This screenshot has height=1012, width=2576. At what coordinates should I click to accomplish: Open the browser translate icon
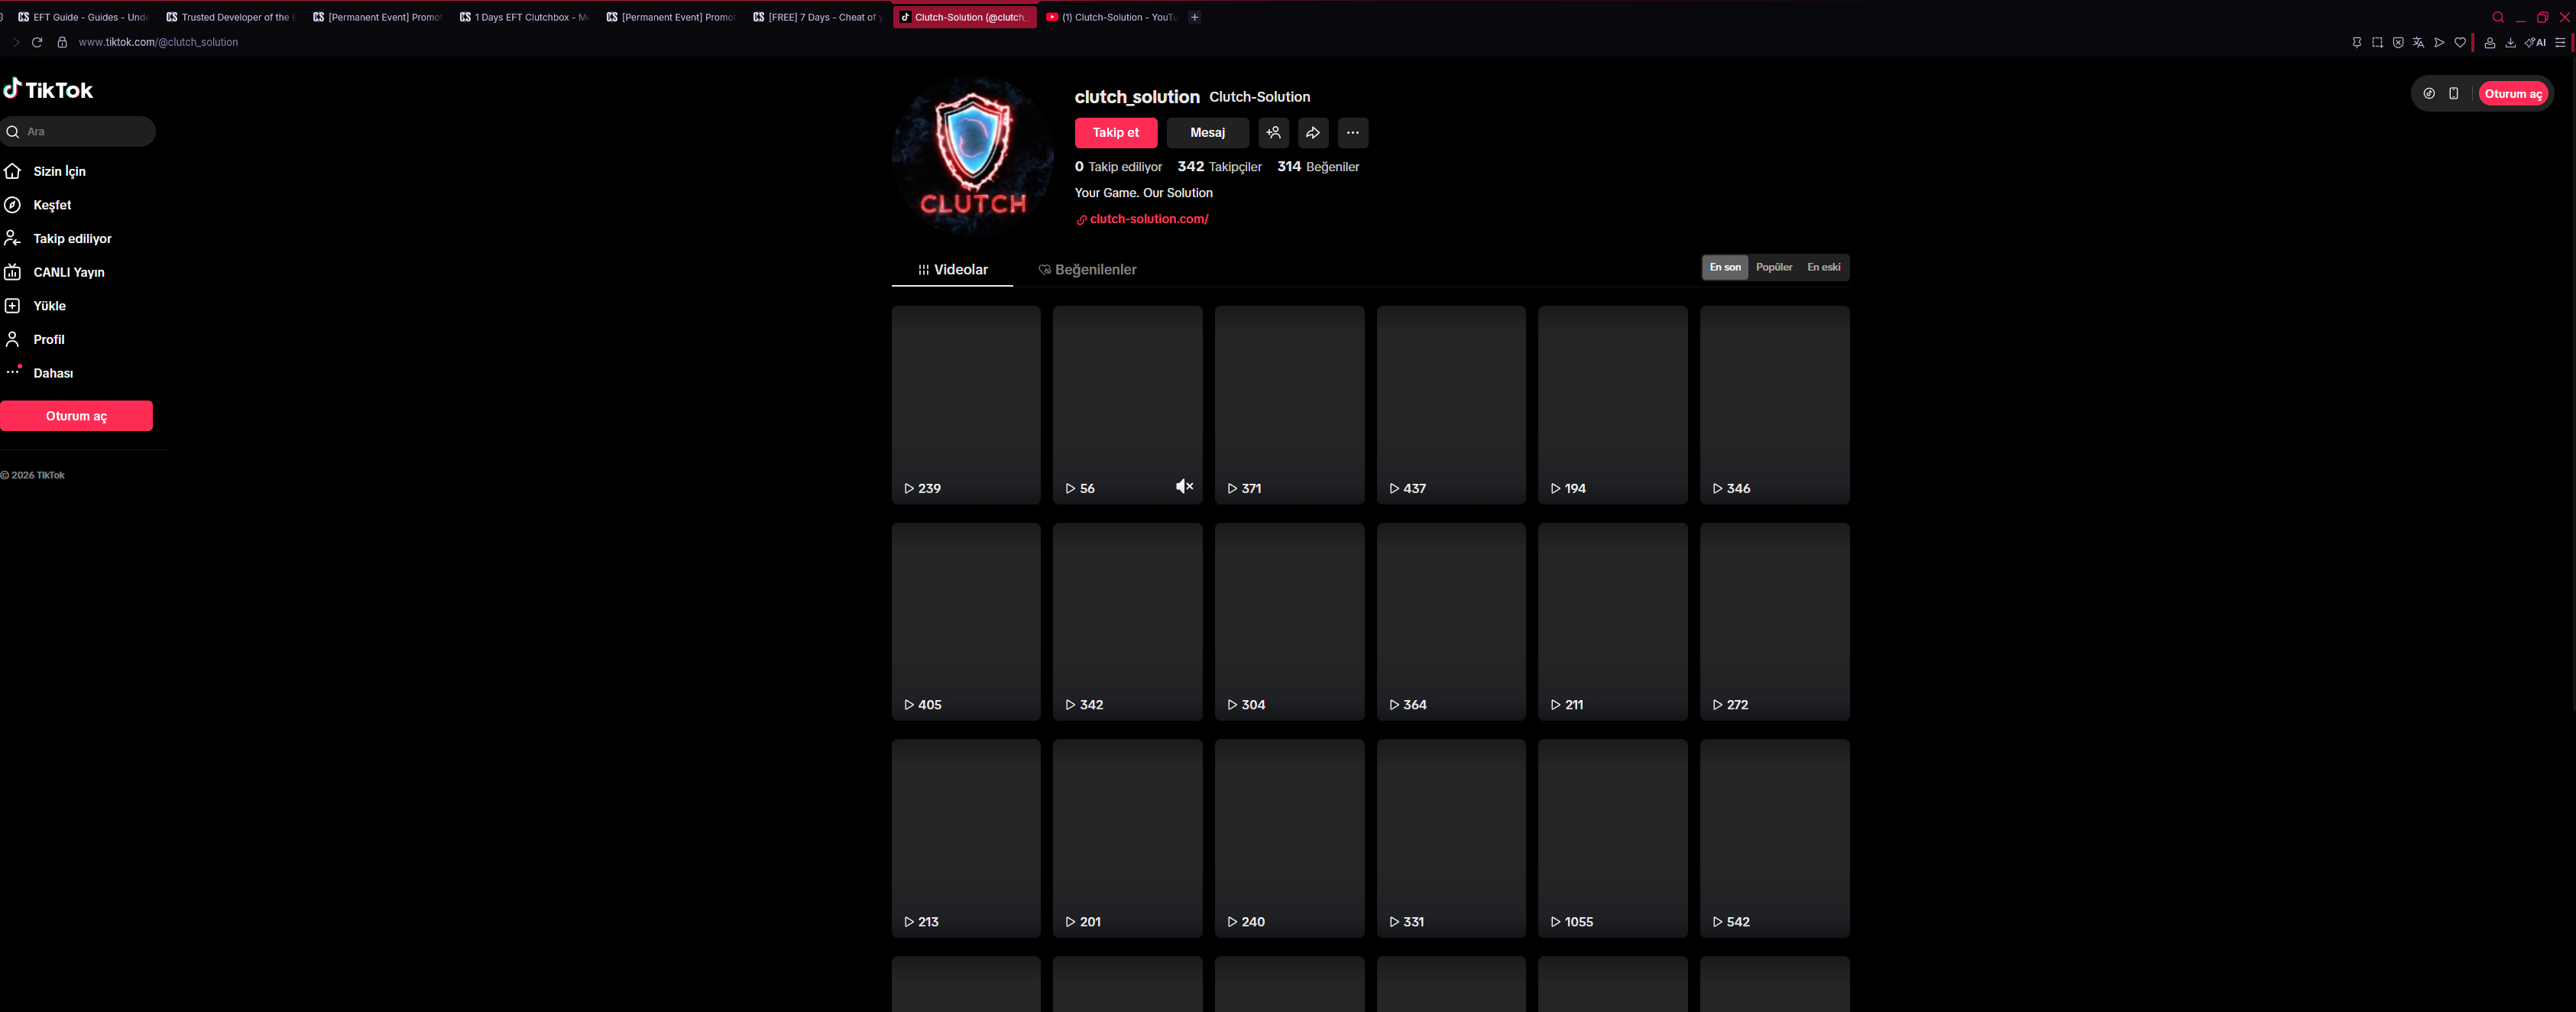(2419, 42)
